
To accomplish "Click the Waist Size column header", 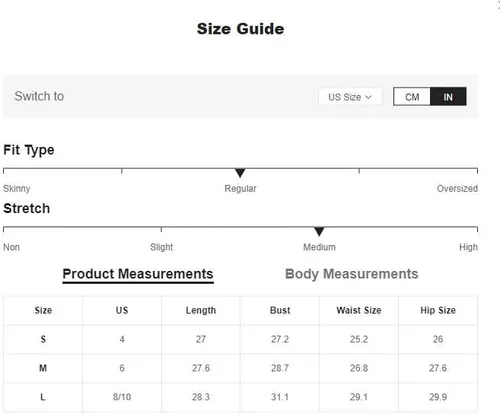I will (x=359, y=310).
